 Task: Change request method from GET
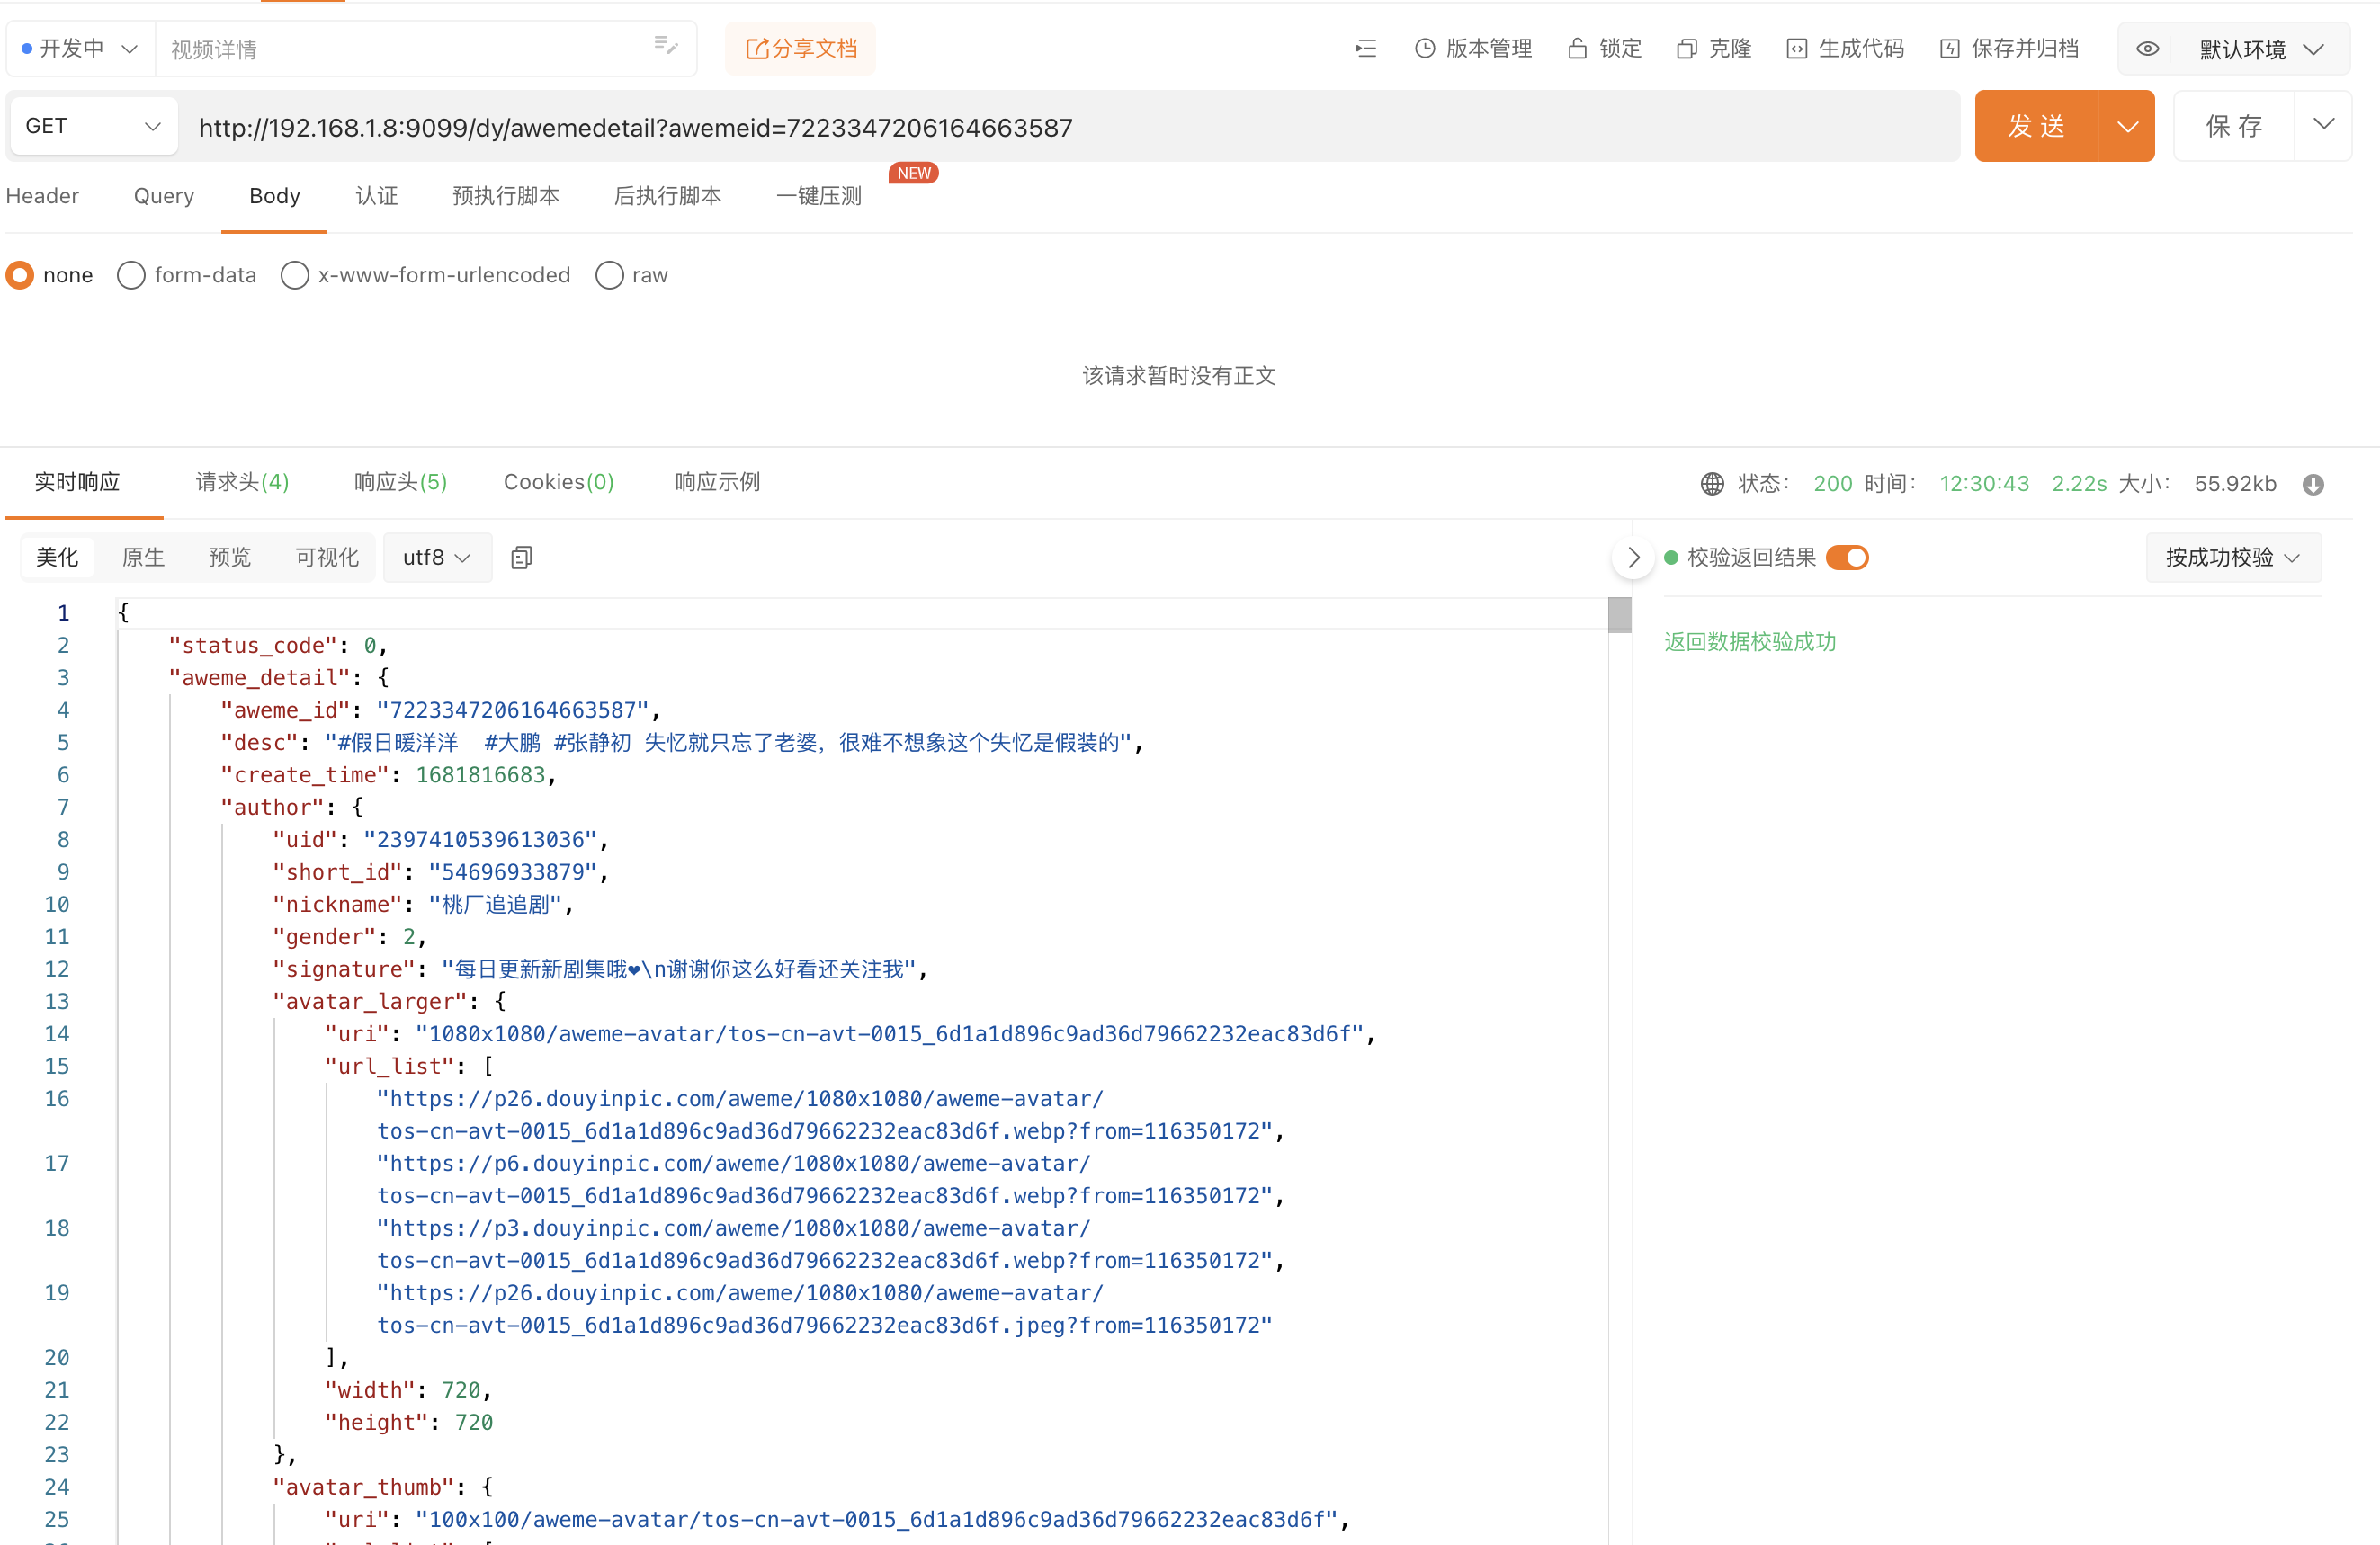92,125
